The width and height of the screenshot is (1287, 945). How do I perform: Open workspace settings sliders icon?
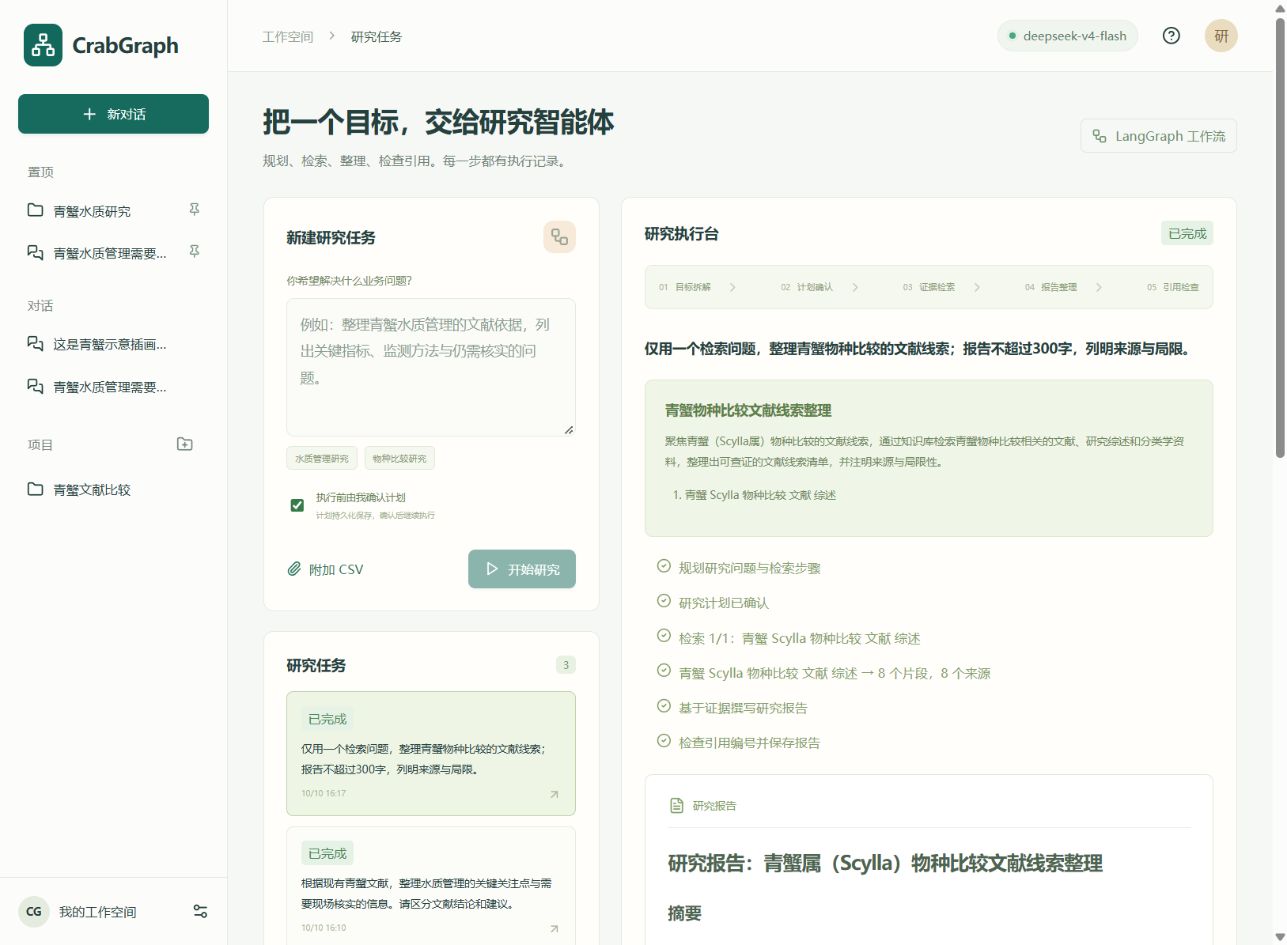(x=200, y=911)
